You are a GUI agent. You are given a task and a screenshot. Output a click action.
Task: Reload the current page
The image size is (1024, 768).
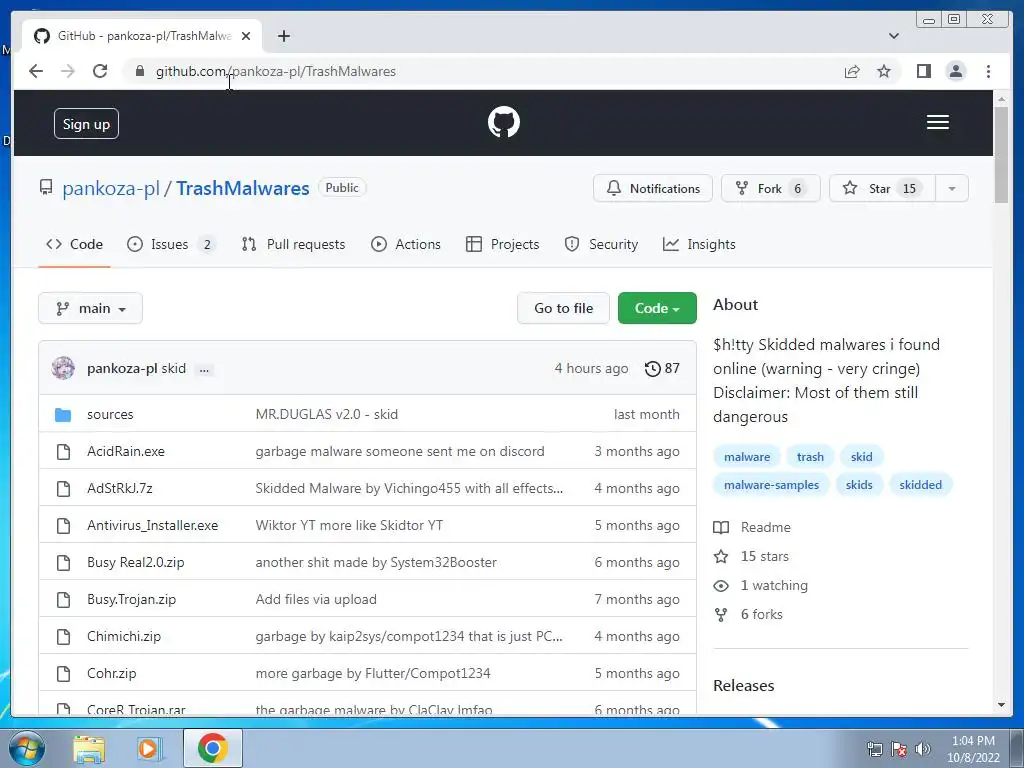tap(100, 71)
